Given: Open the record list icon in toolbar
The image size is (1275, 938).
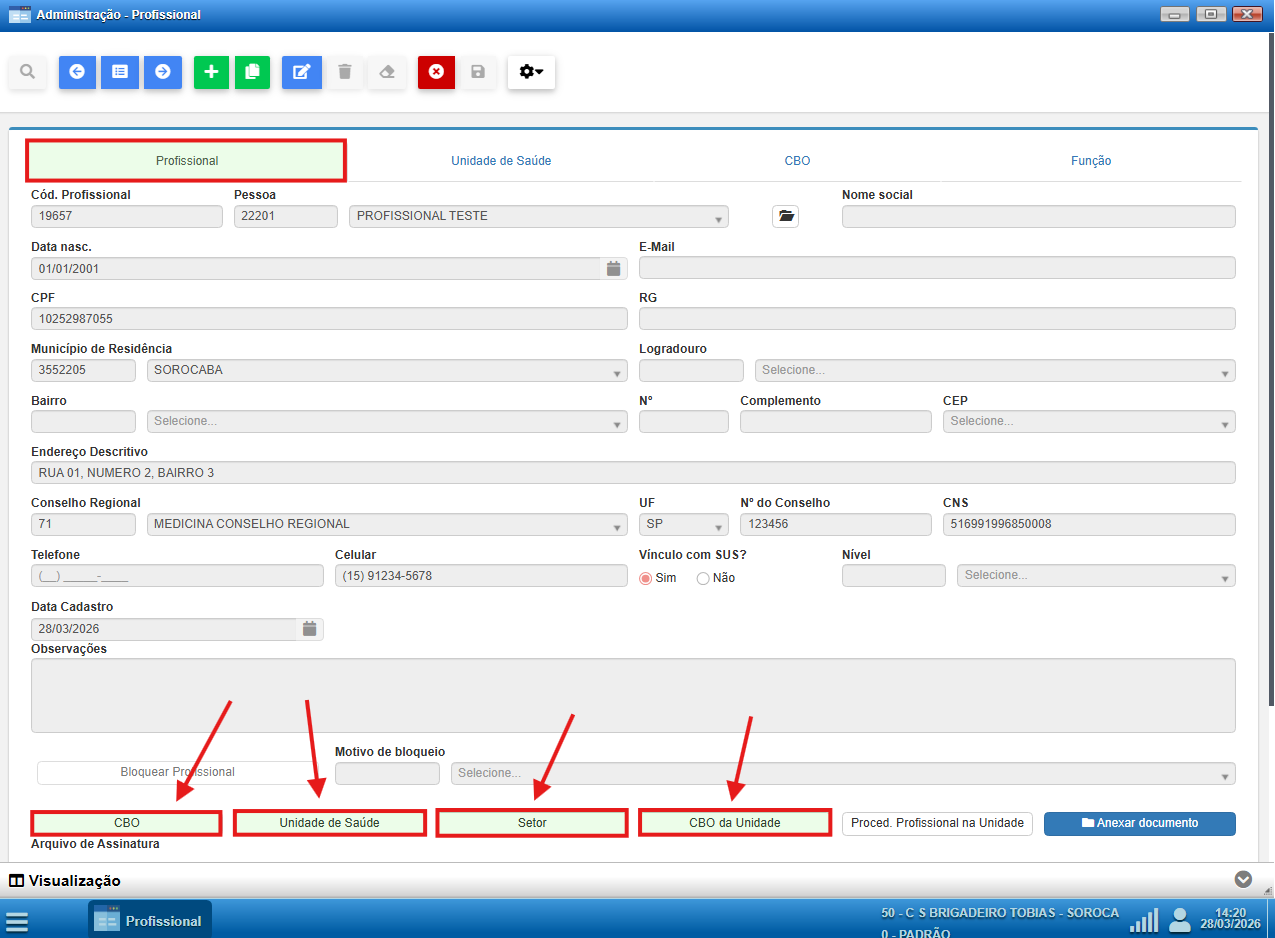Looking at the screenshot, I should point(120,72).
